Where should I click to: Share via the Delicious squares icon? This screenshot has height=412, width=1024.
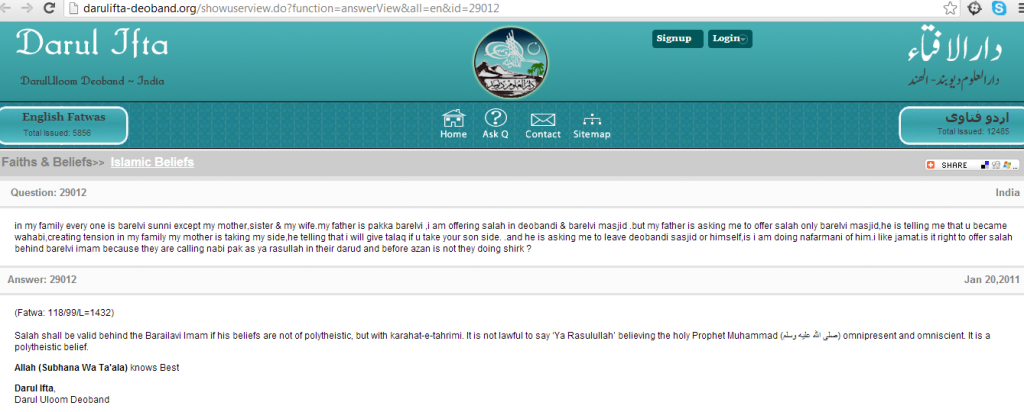[985, 165]
